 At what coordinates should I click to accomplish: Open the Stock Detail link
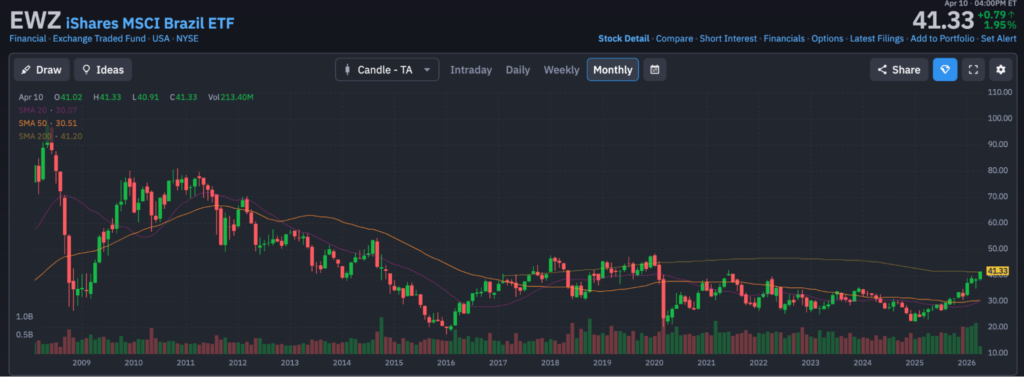(624, 39)
